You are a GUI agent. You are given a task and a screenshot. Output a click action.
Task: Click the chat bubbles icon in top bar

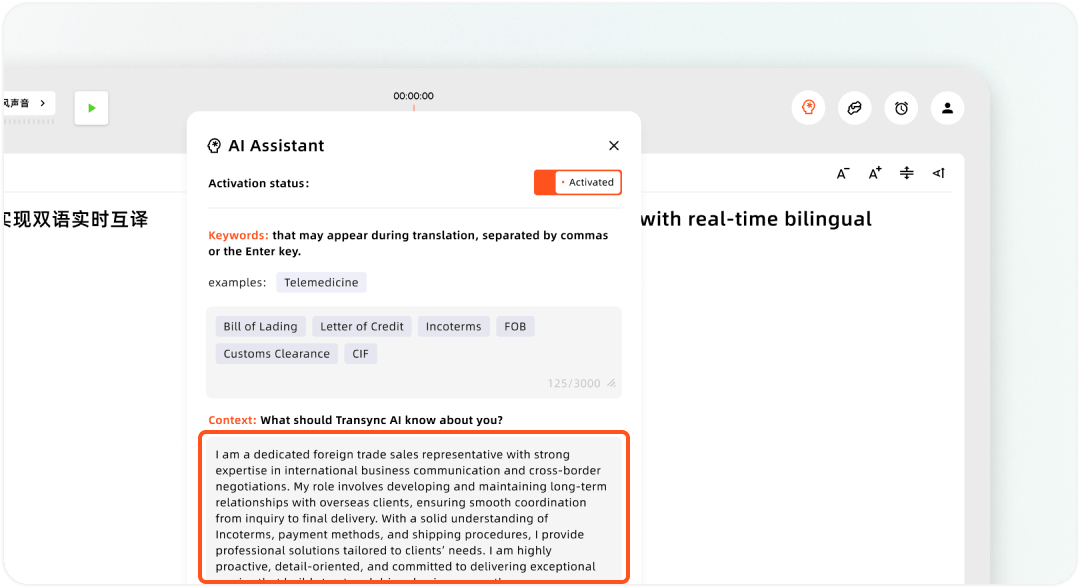(x=855, y=108)
